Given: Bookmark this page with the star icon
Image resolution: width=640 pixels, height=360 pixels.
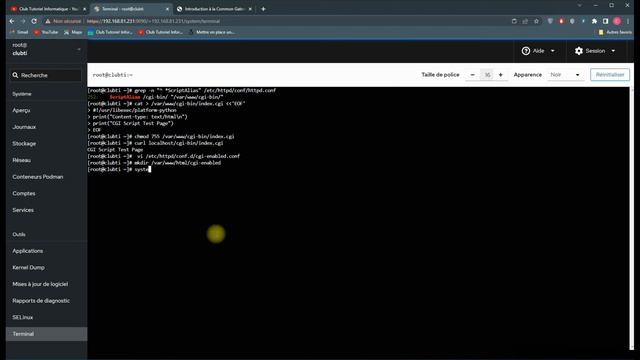Looking at the screenshot, I should 536,21.
